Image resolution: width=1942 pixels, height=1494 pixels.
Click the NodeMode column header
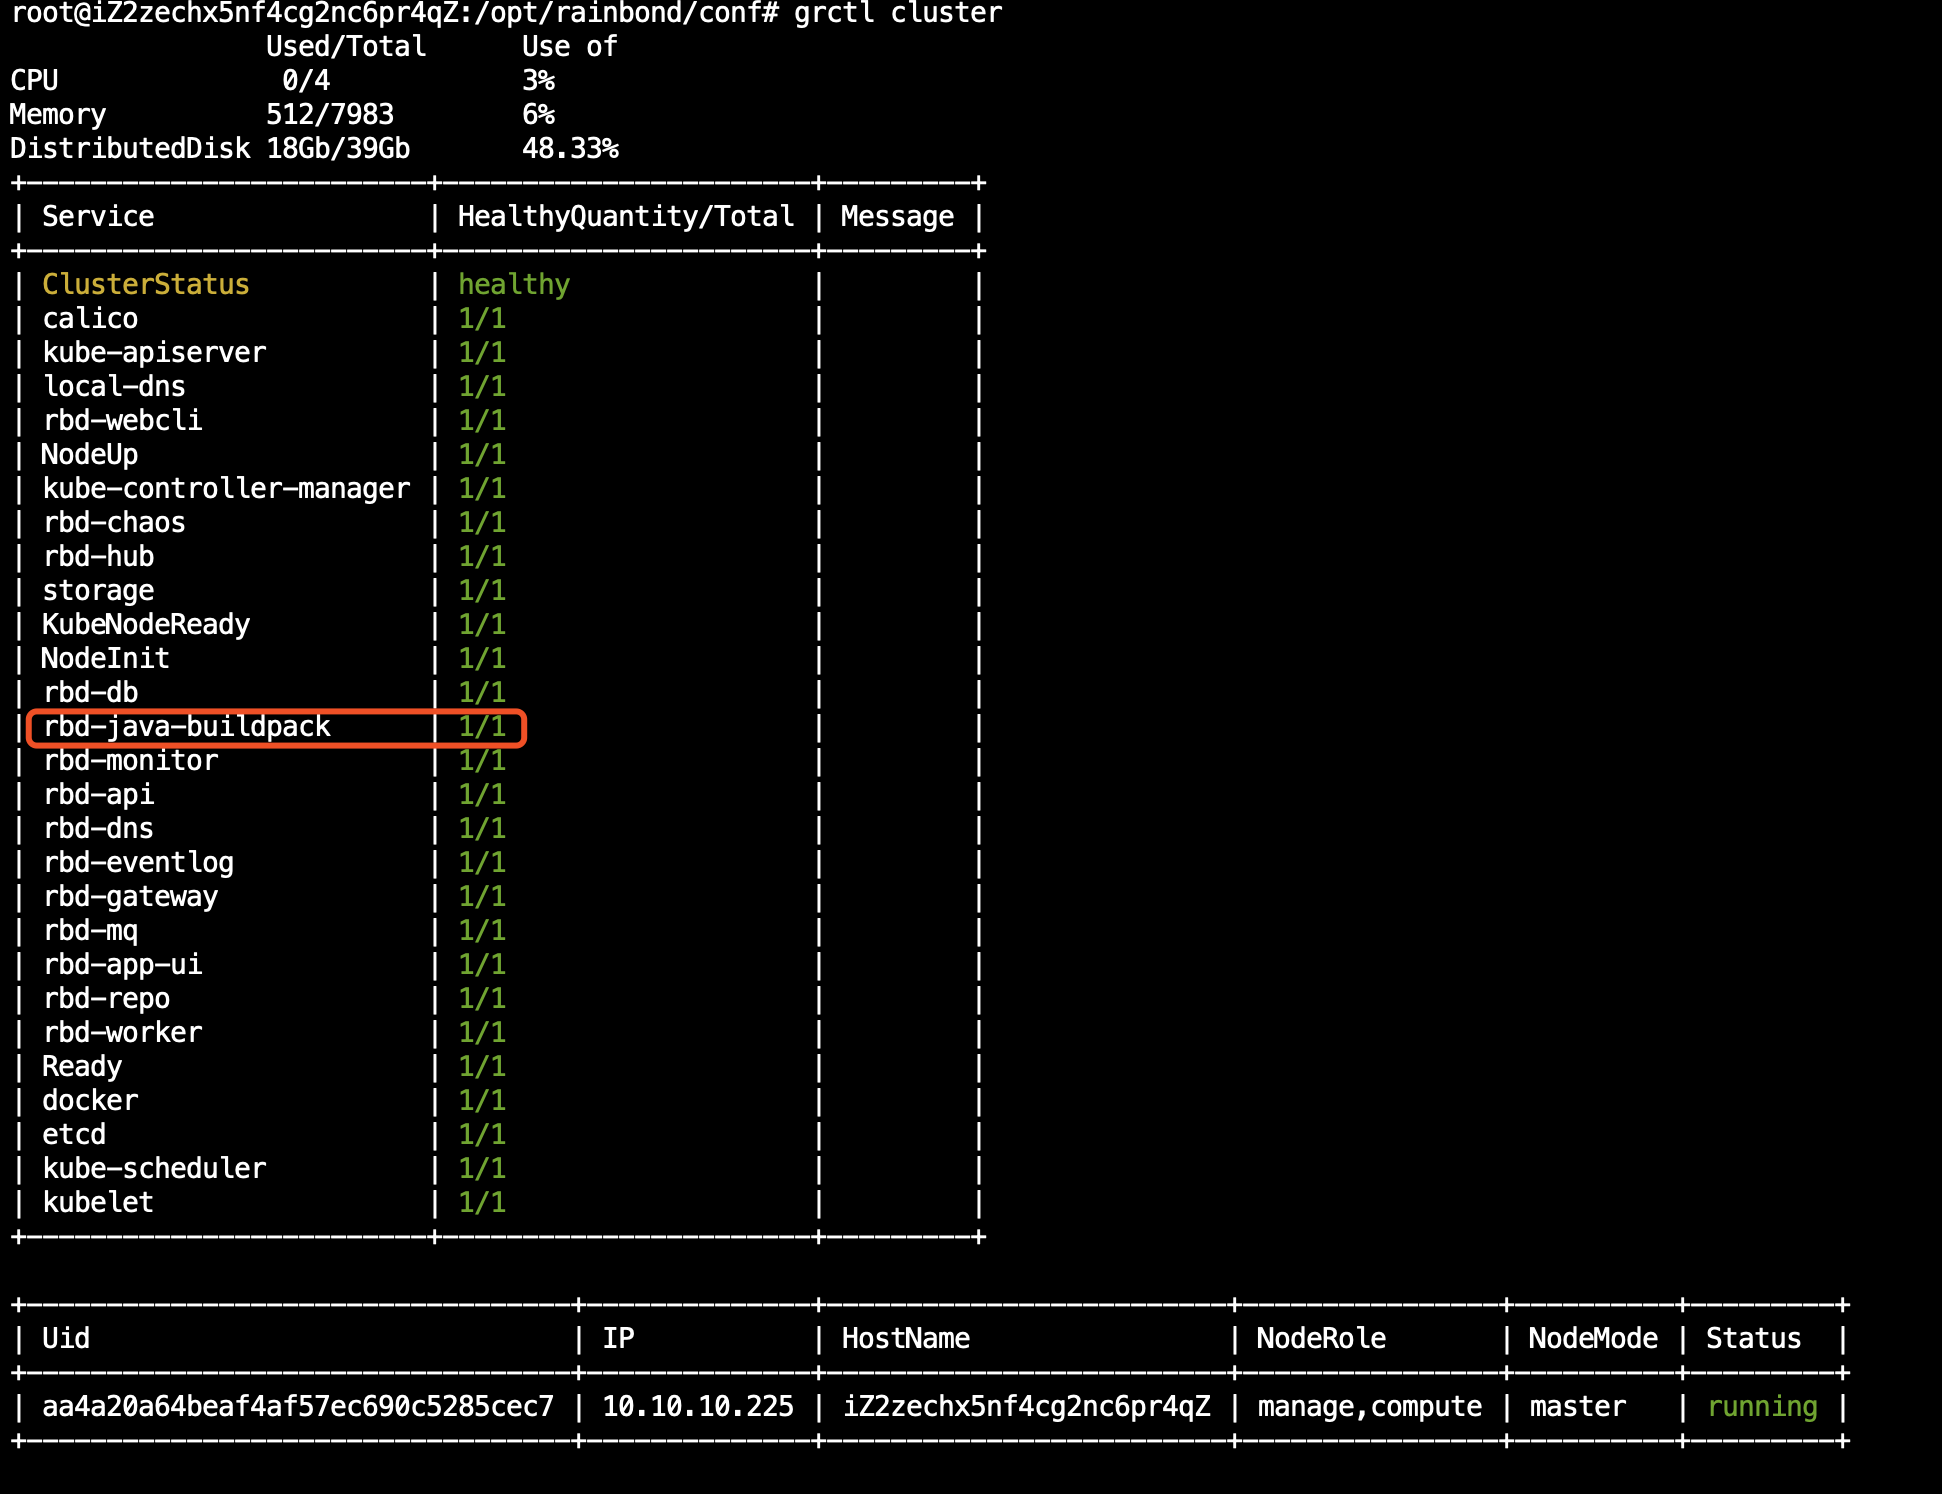pos(1593,1339)
